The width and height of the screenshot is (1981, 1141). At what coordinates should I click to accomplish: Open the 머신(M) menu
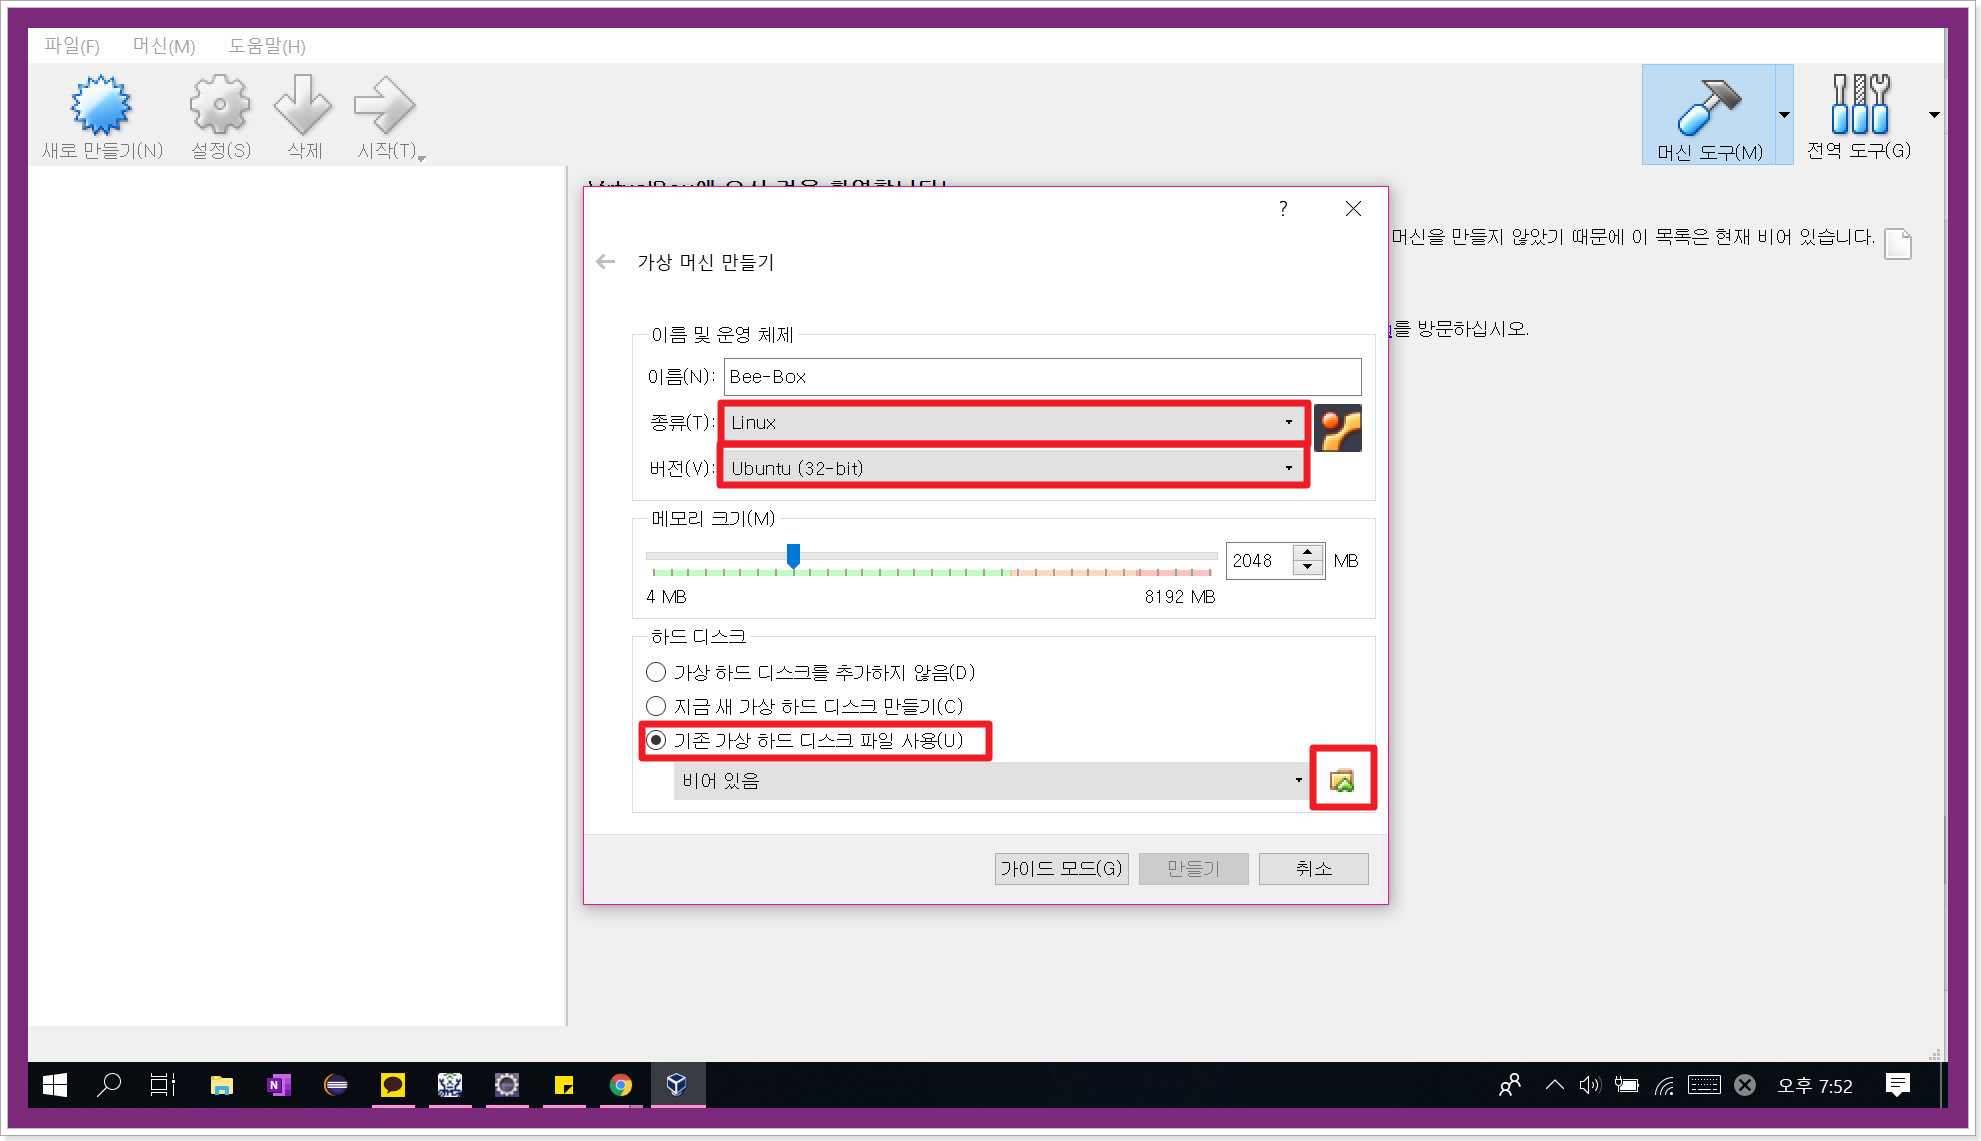click(x=164, y=46)
